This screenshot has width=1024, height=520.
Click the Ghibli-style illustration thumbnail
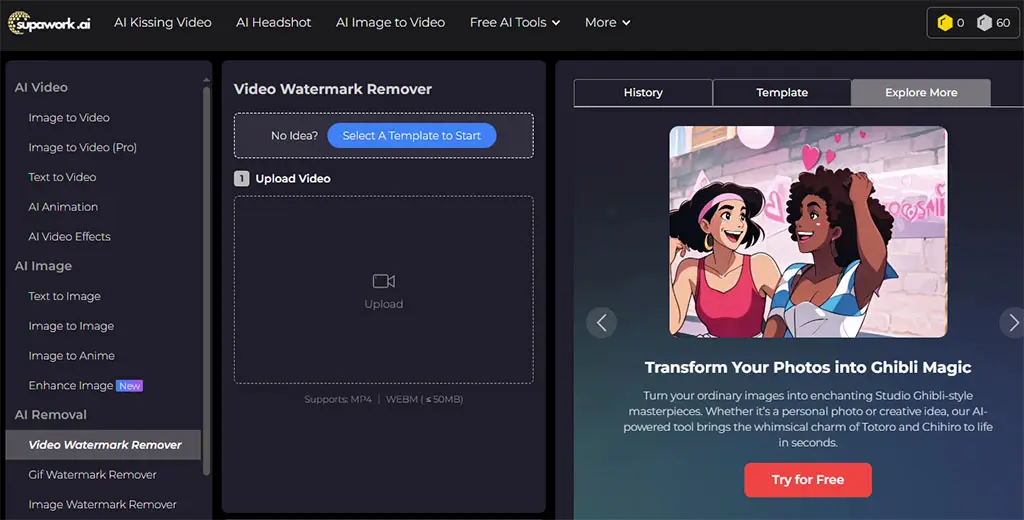808,232
